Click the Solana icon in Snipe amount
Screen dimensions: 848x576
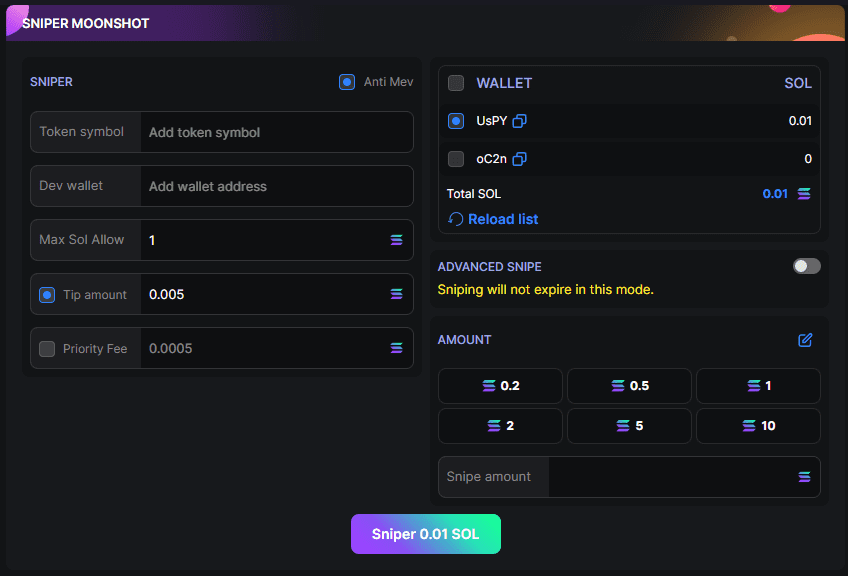click(x=804, y=477)
